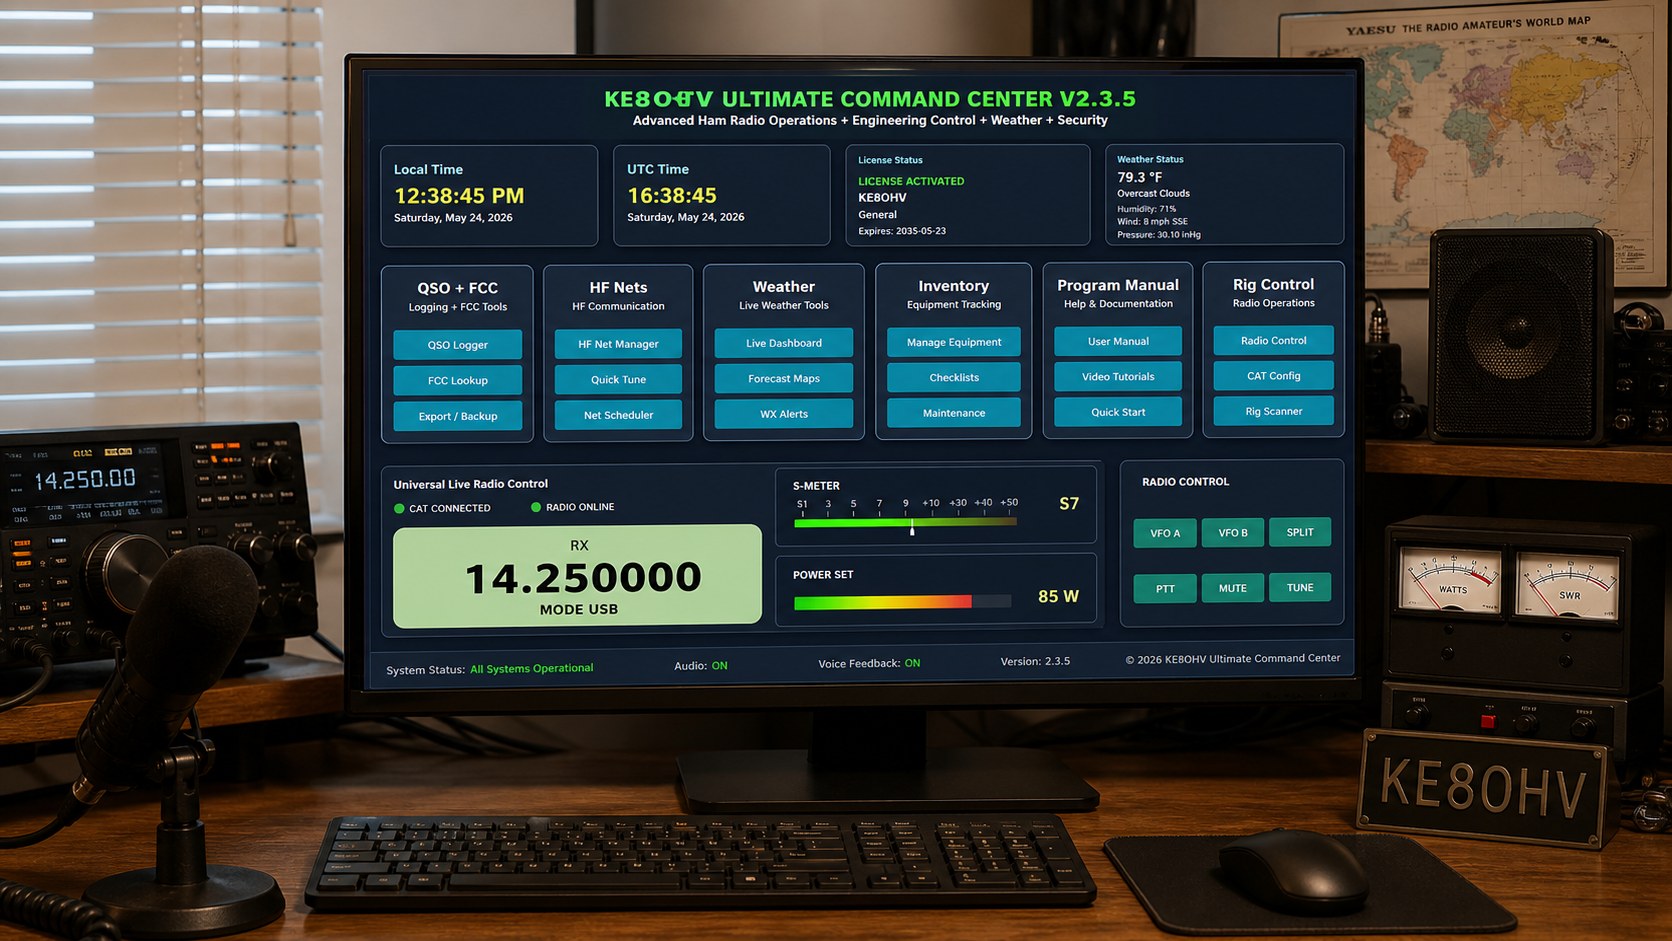
Task: Click the 85 W power value
Action: click(x=1058, y=596)
